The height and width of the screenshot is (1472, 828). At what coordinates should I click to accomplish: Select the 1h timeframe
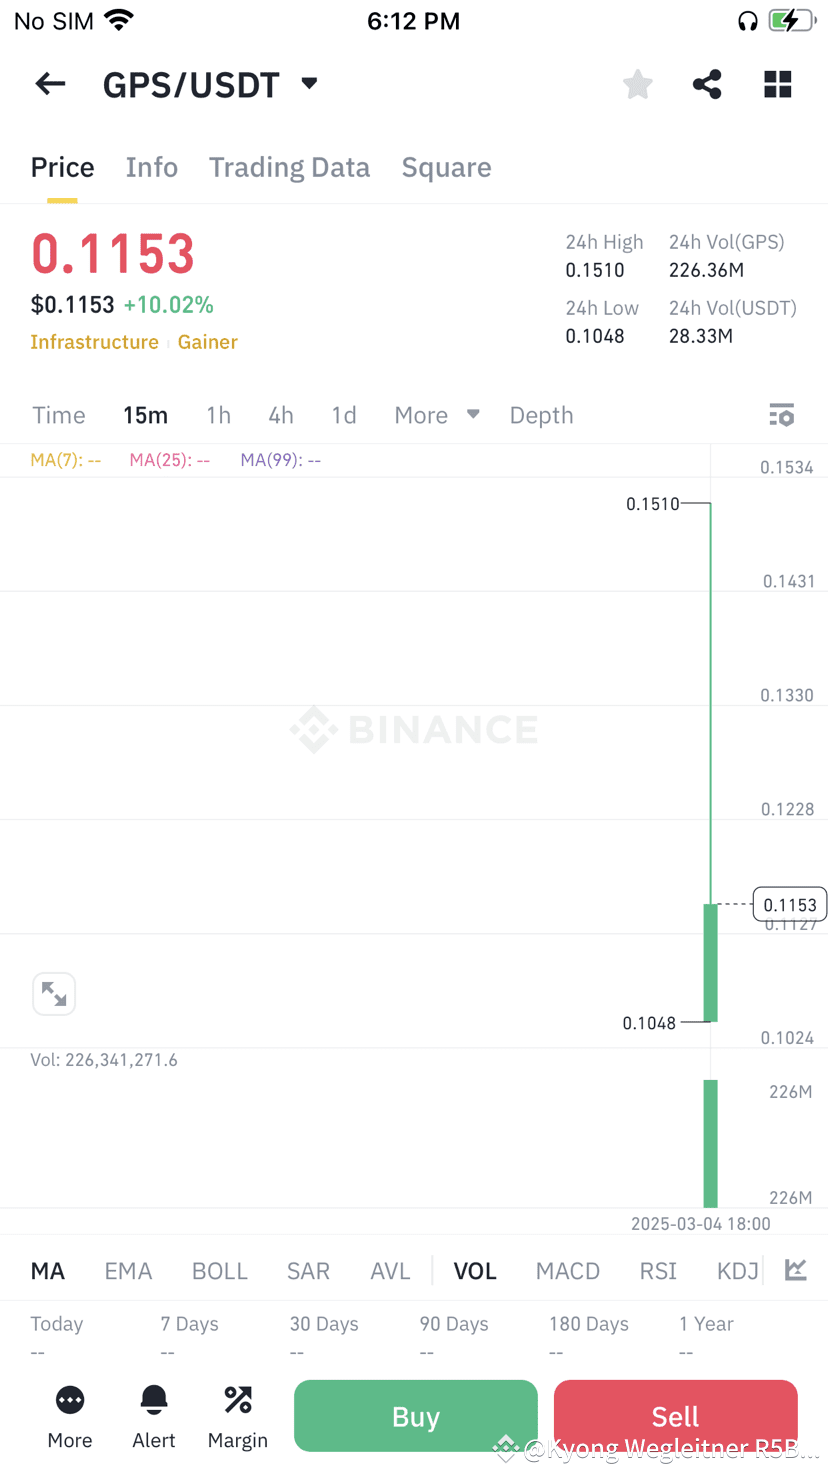point(218,415)
